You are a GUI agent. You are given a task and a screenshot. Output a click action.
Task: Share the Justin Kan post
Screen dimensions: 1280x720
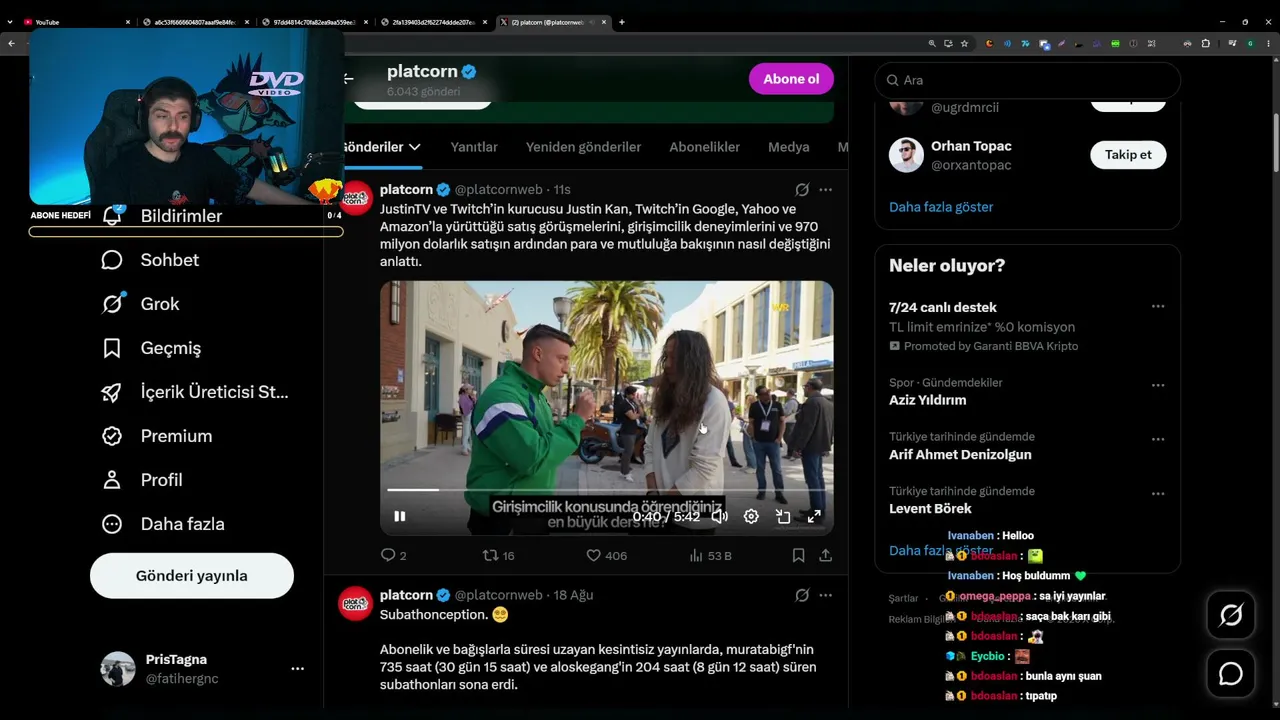825,555
